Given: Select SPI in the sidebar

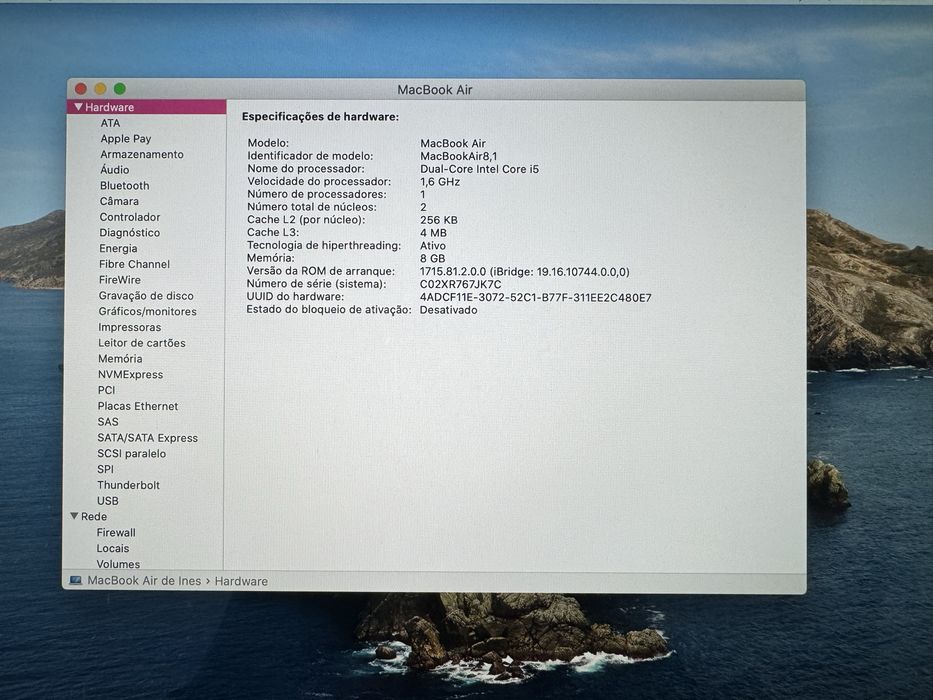Looking at the screenshot, I should tap(105, 469).
